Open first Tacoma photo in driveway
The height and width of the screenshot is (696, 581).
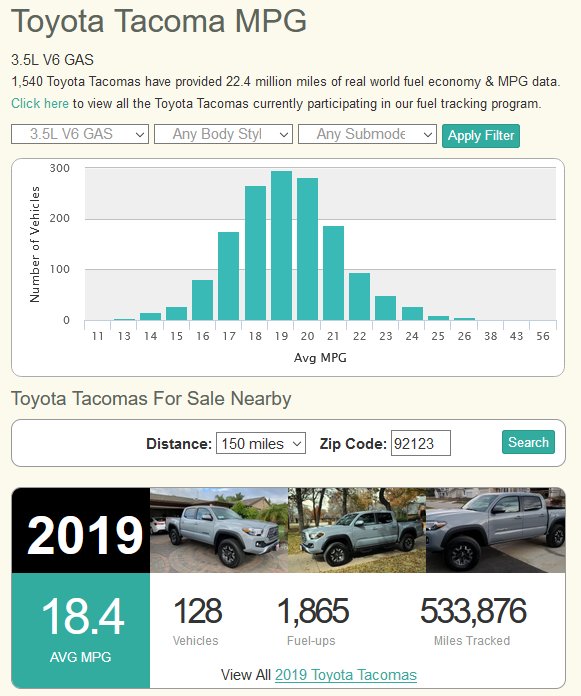219,530
